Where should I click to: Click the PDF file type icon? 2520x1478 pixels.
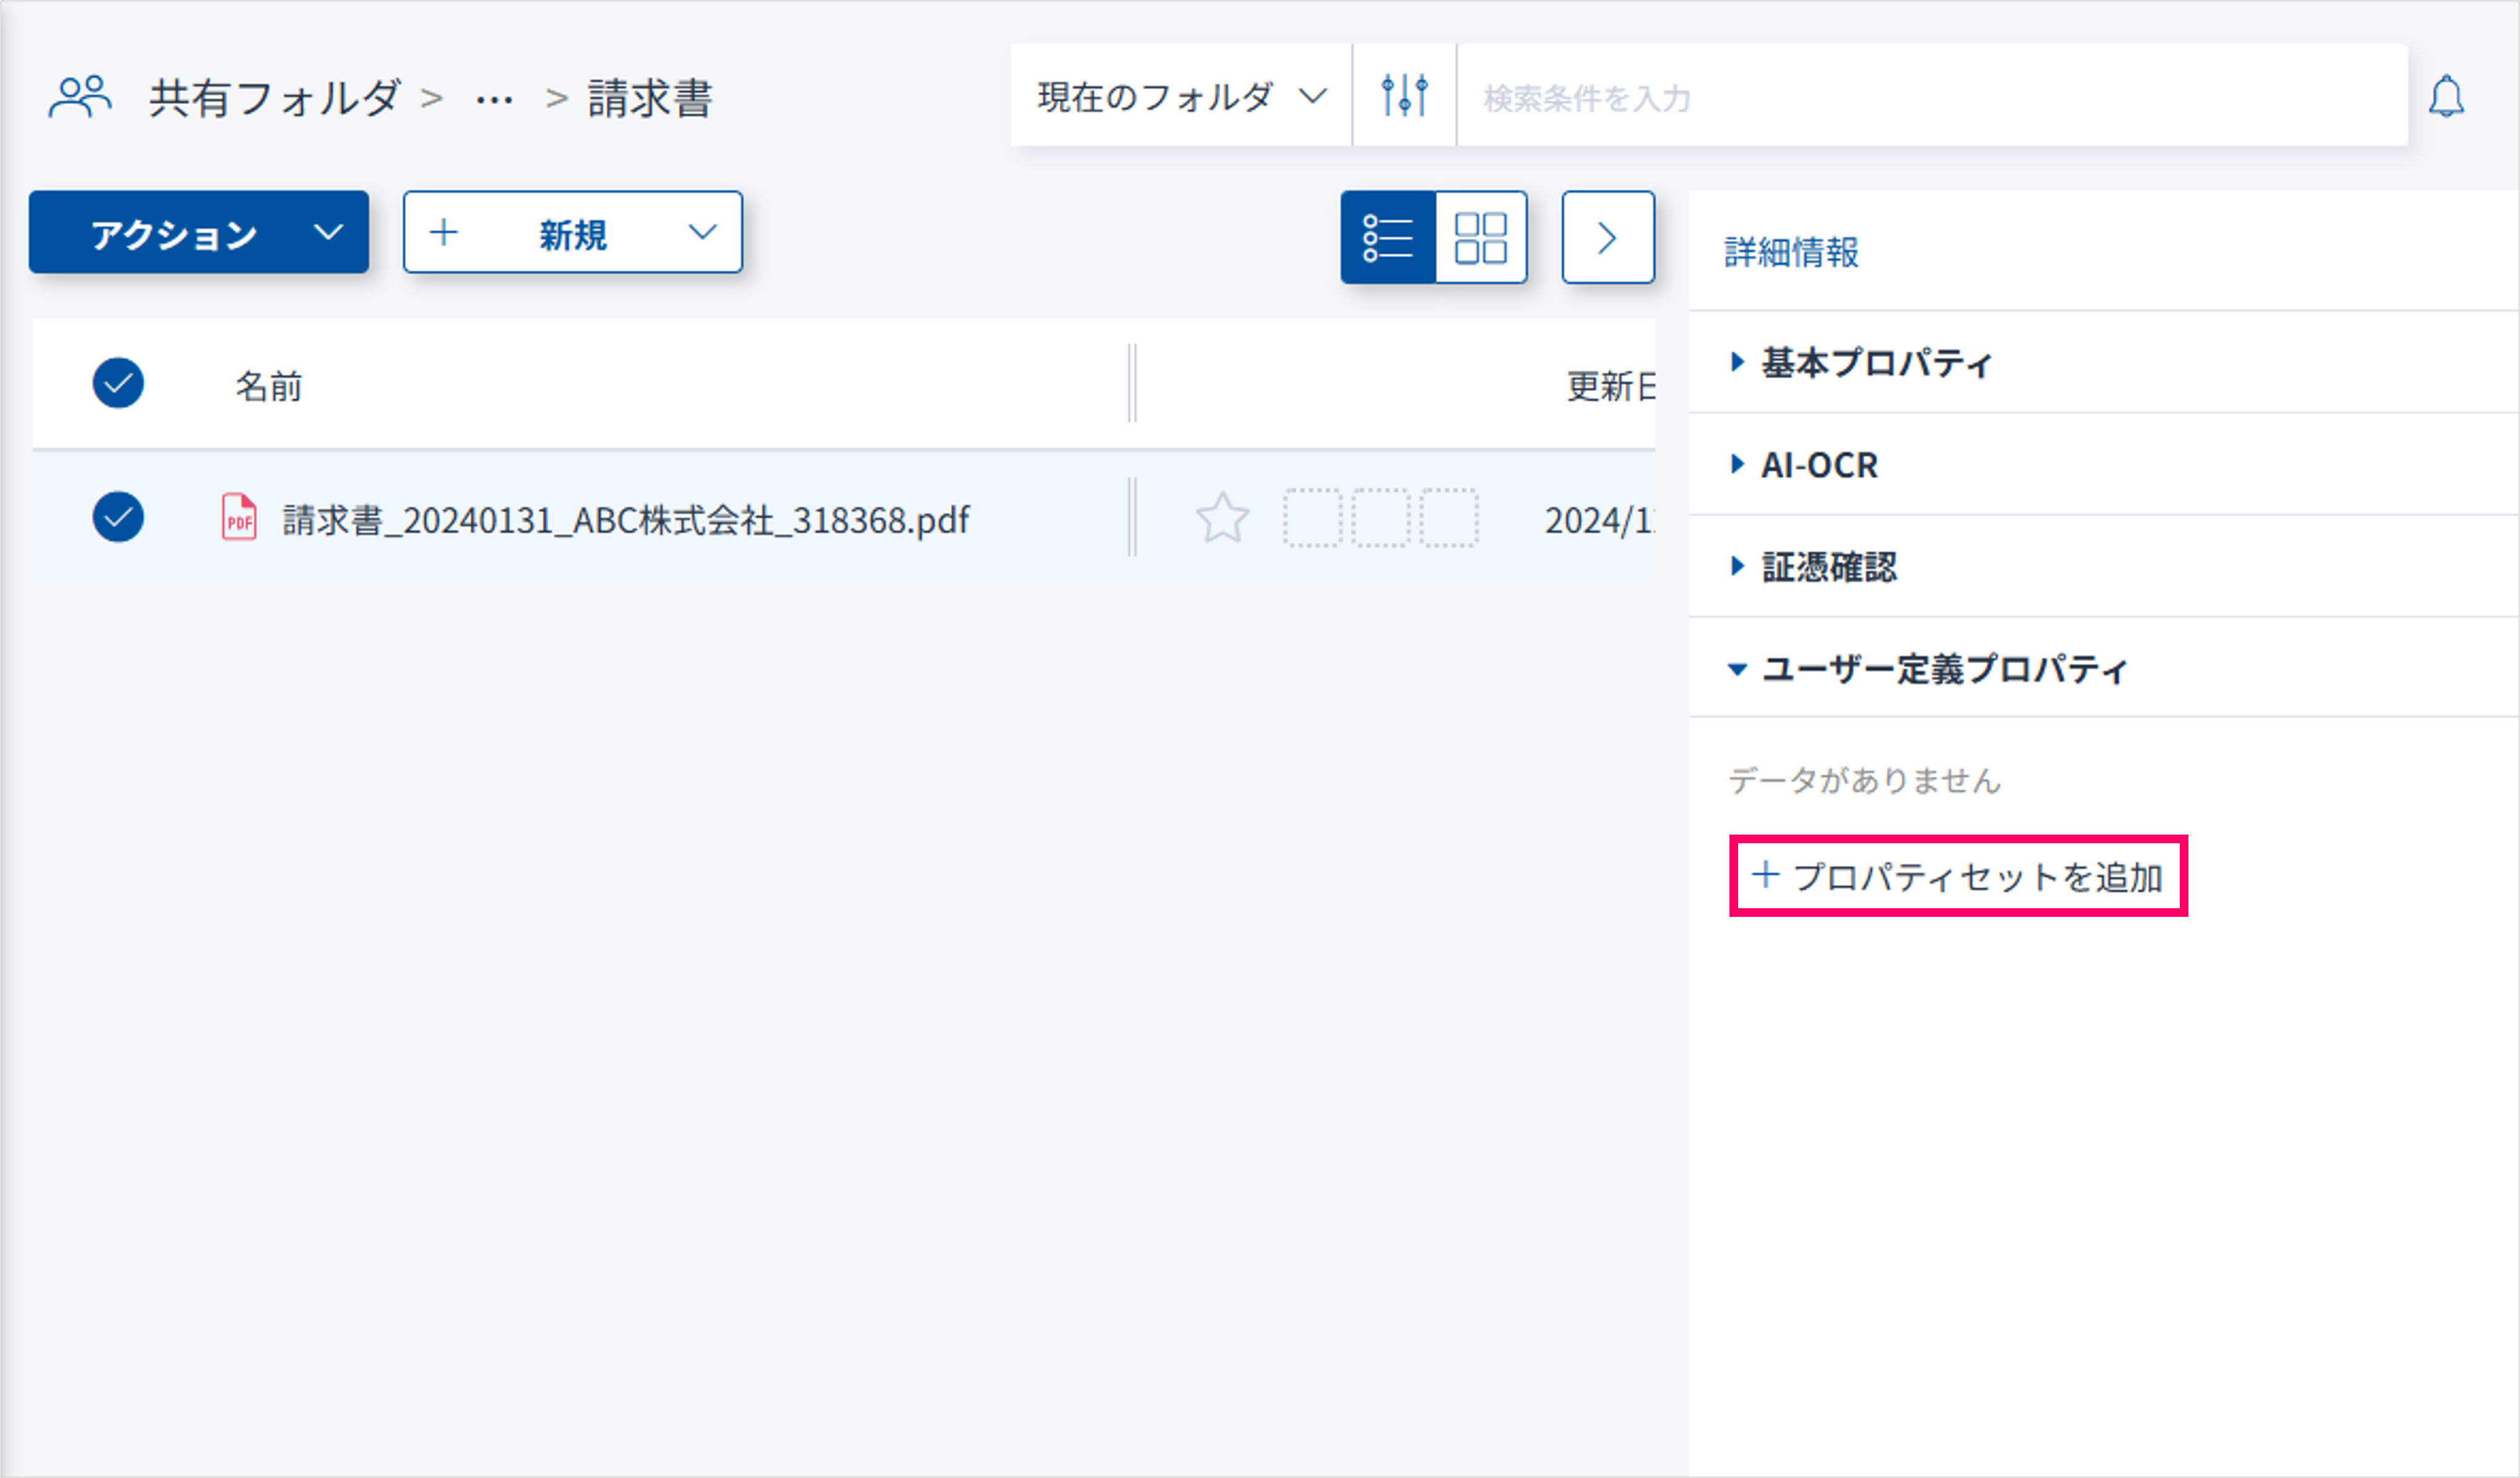click(x=239, y=518)
